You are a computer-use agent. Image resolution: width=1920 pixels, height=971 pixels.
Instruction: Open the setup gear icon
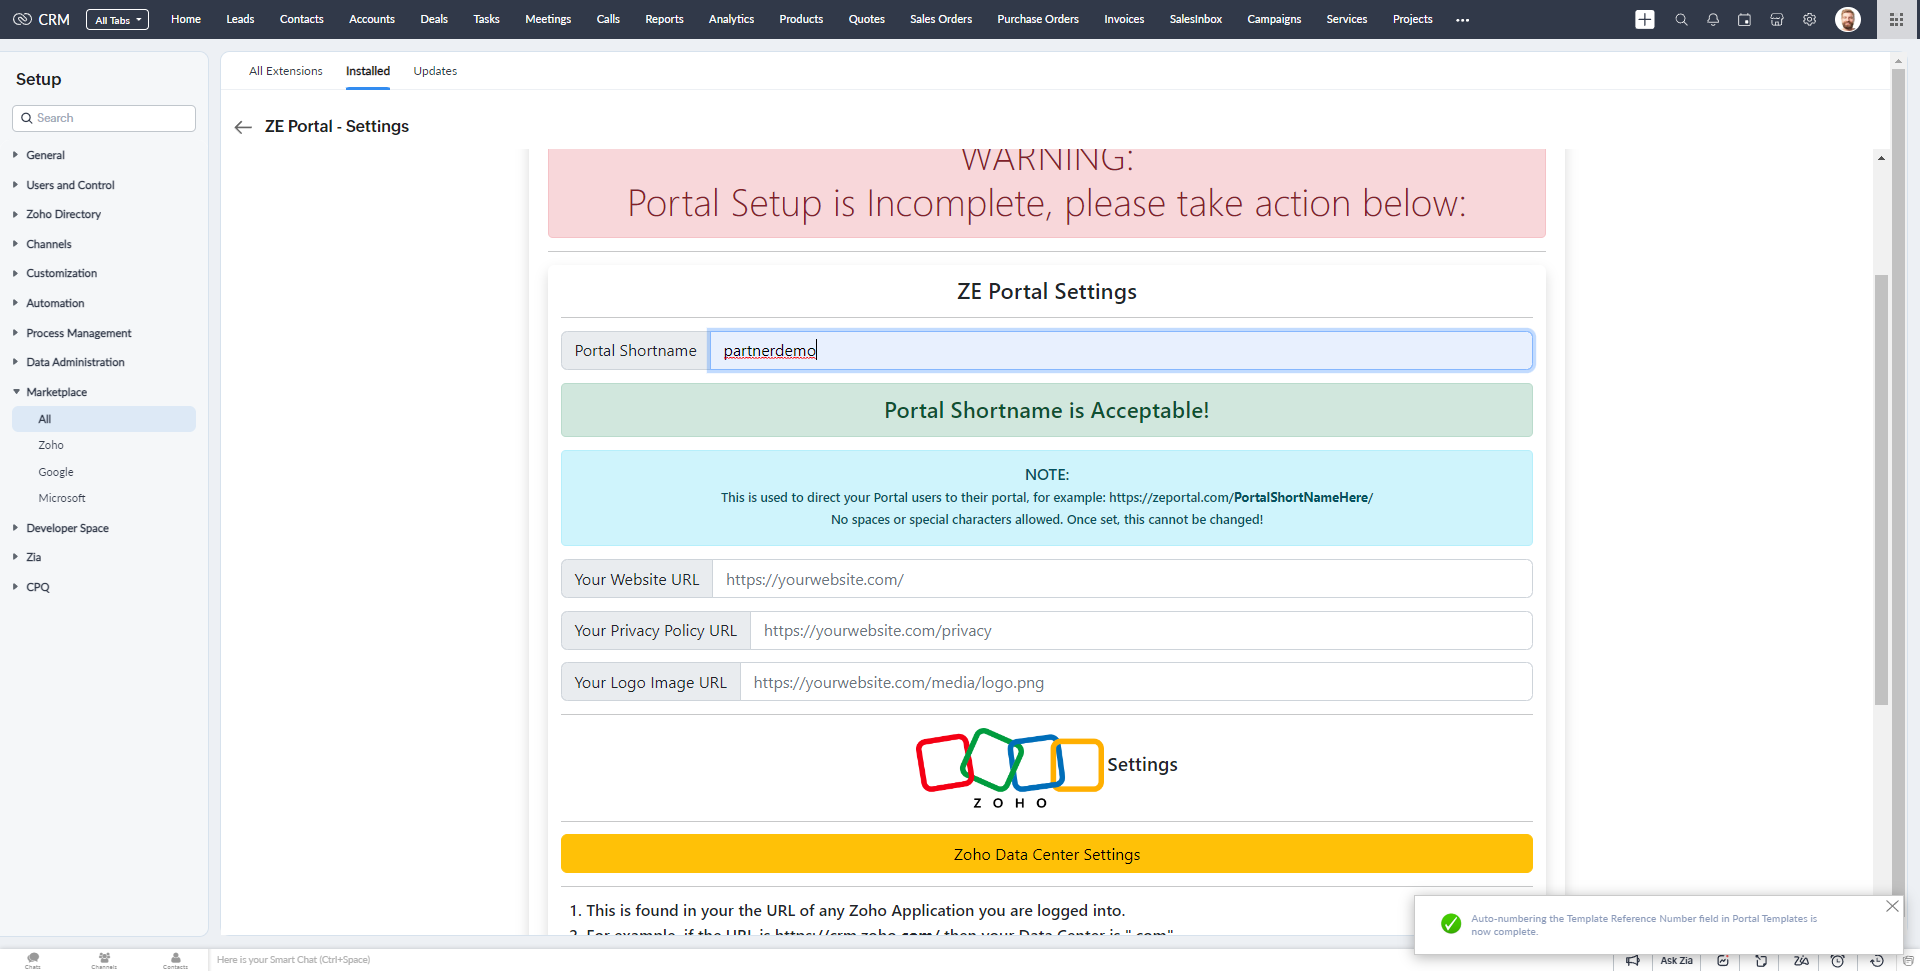(1809, 19)
